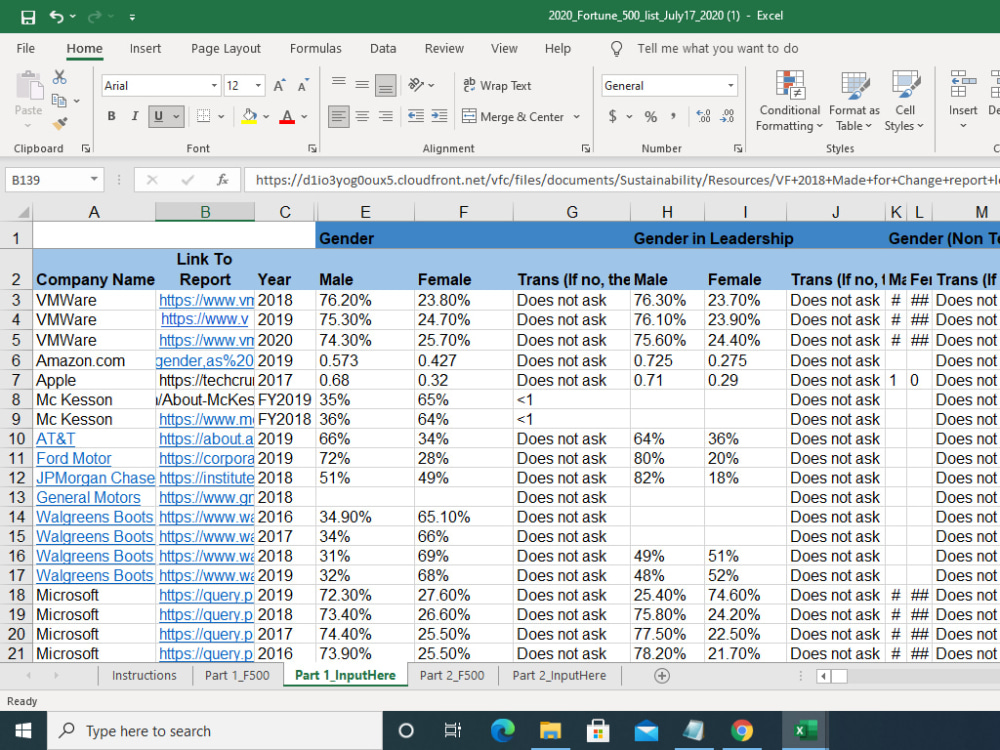The height and width of the screenshot is (750, 1000).
Task: Expand underline style options arrow
Action: tap(176, 116)
